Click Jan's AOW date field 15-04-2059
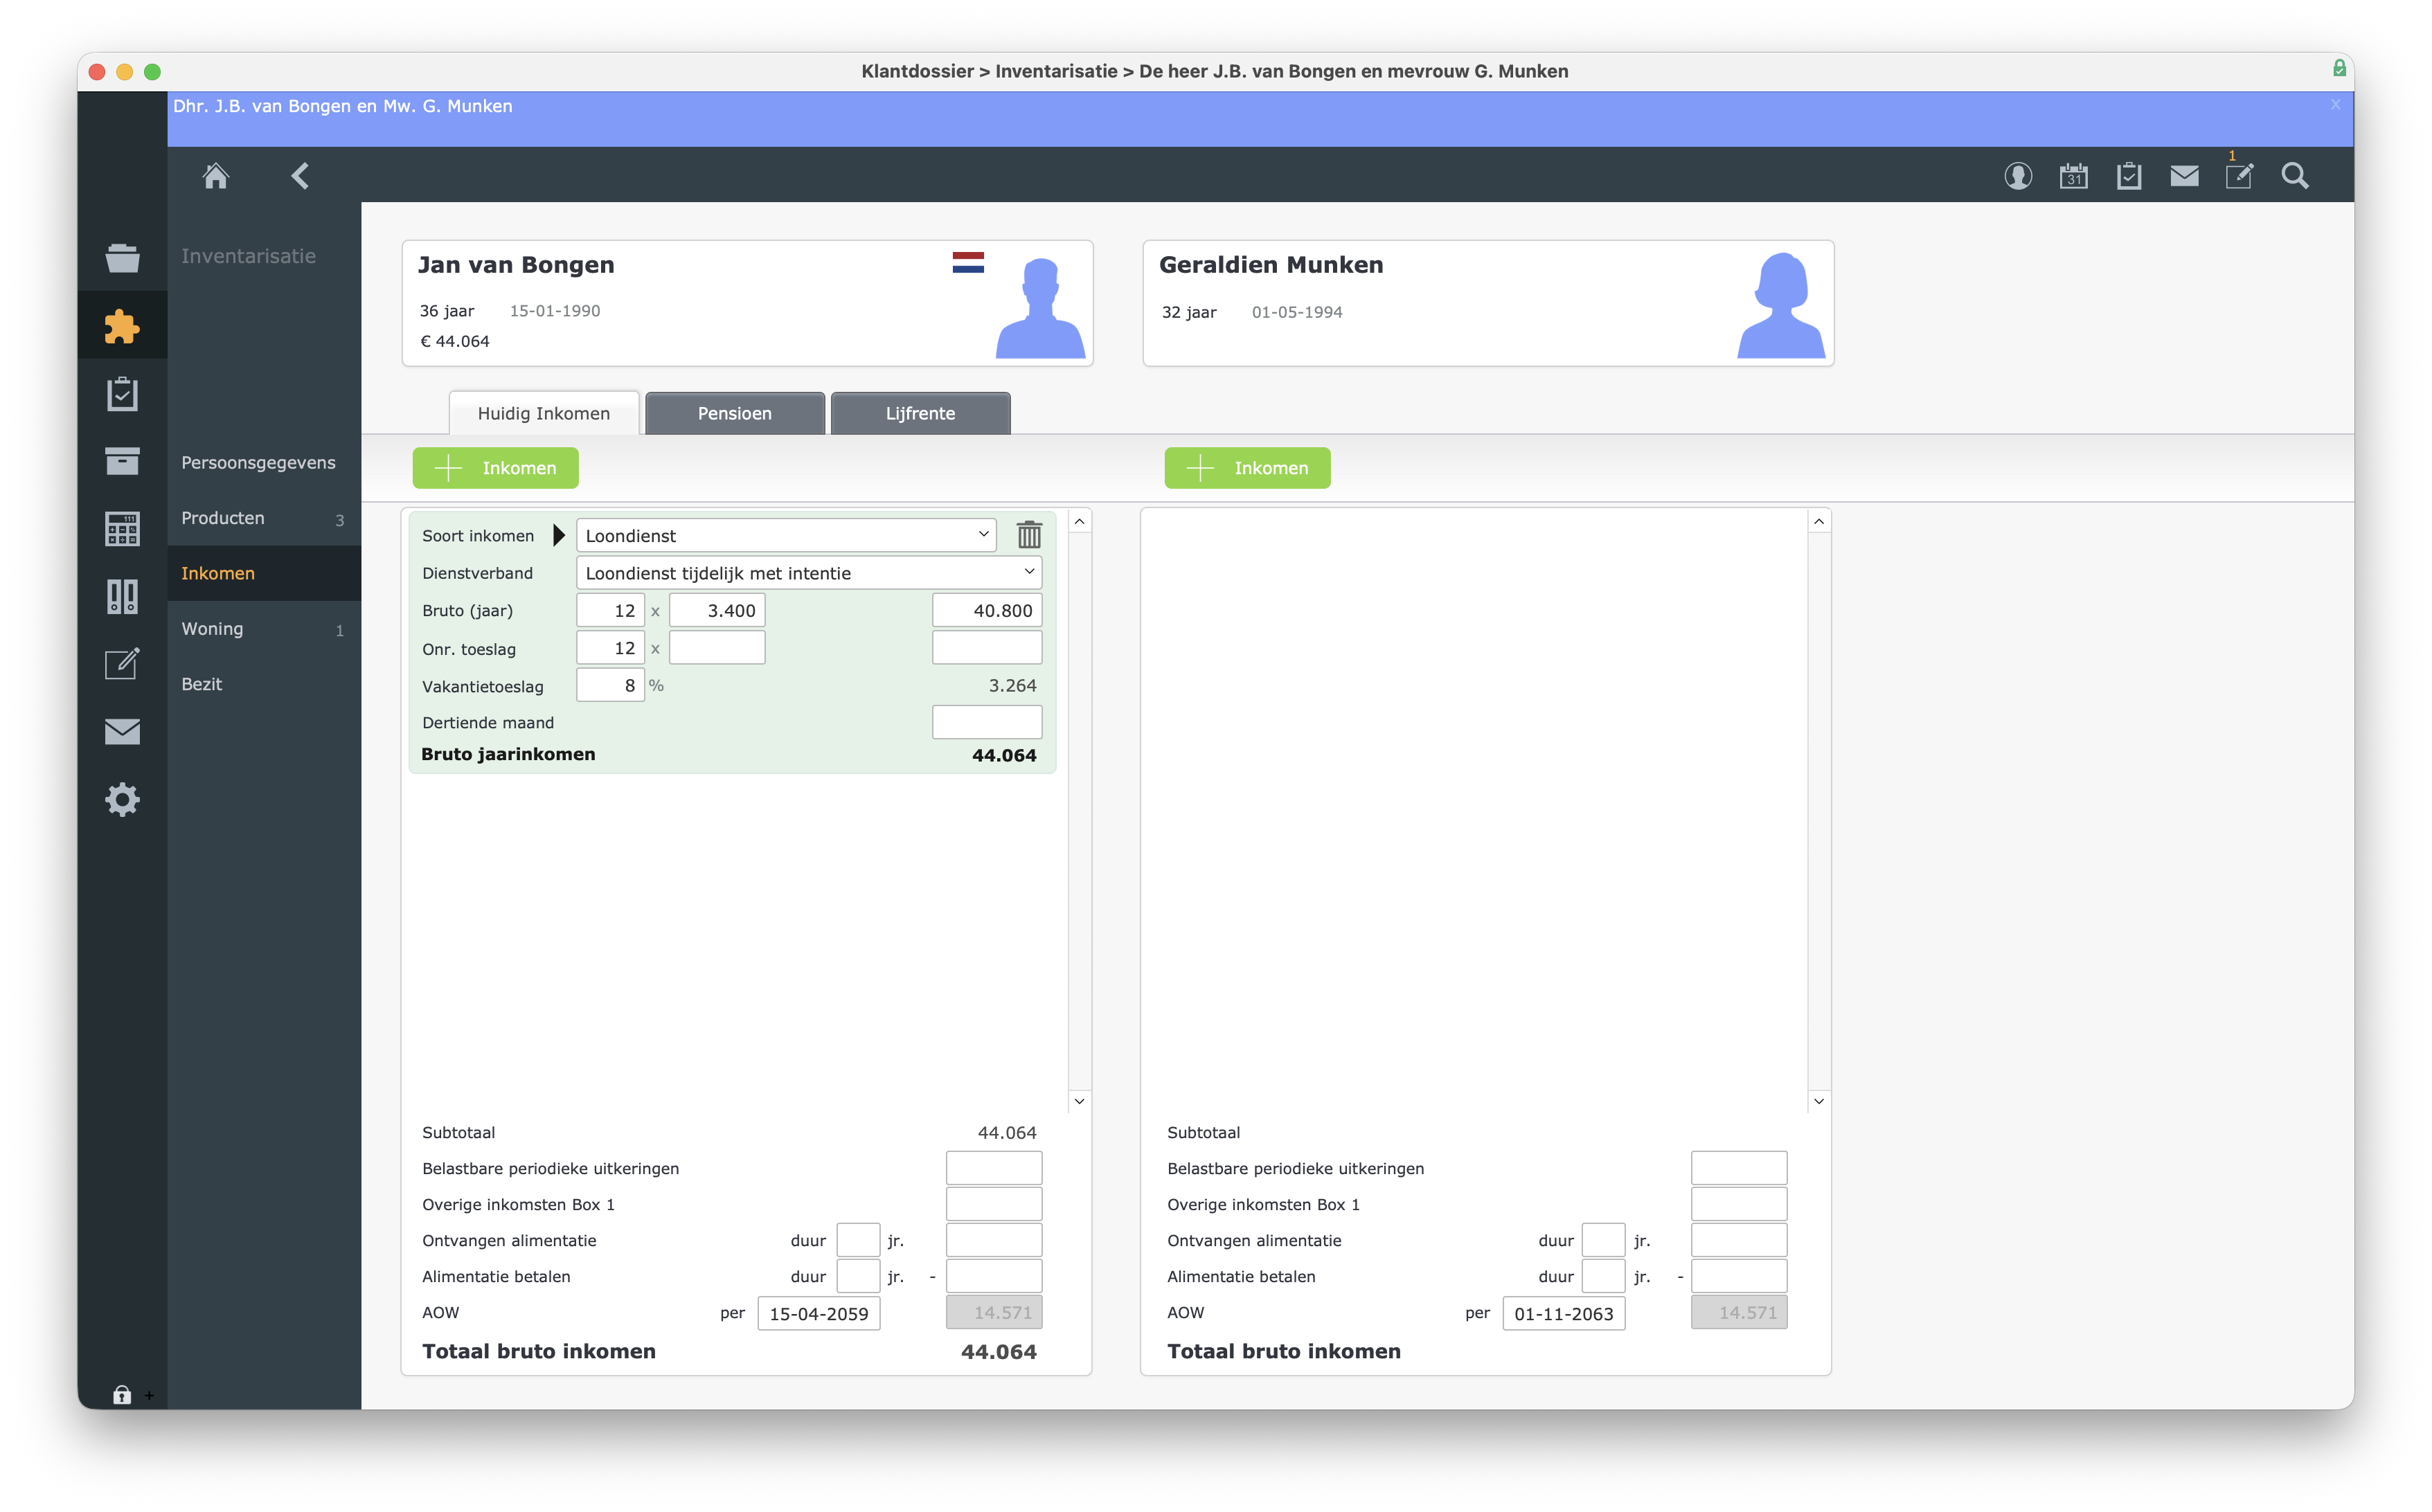Viewport: 2432px width, 1512px height. (x=819, y=1313)
